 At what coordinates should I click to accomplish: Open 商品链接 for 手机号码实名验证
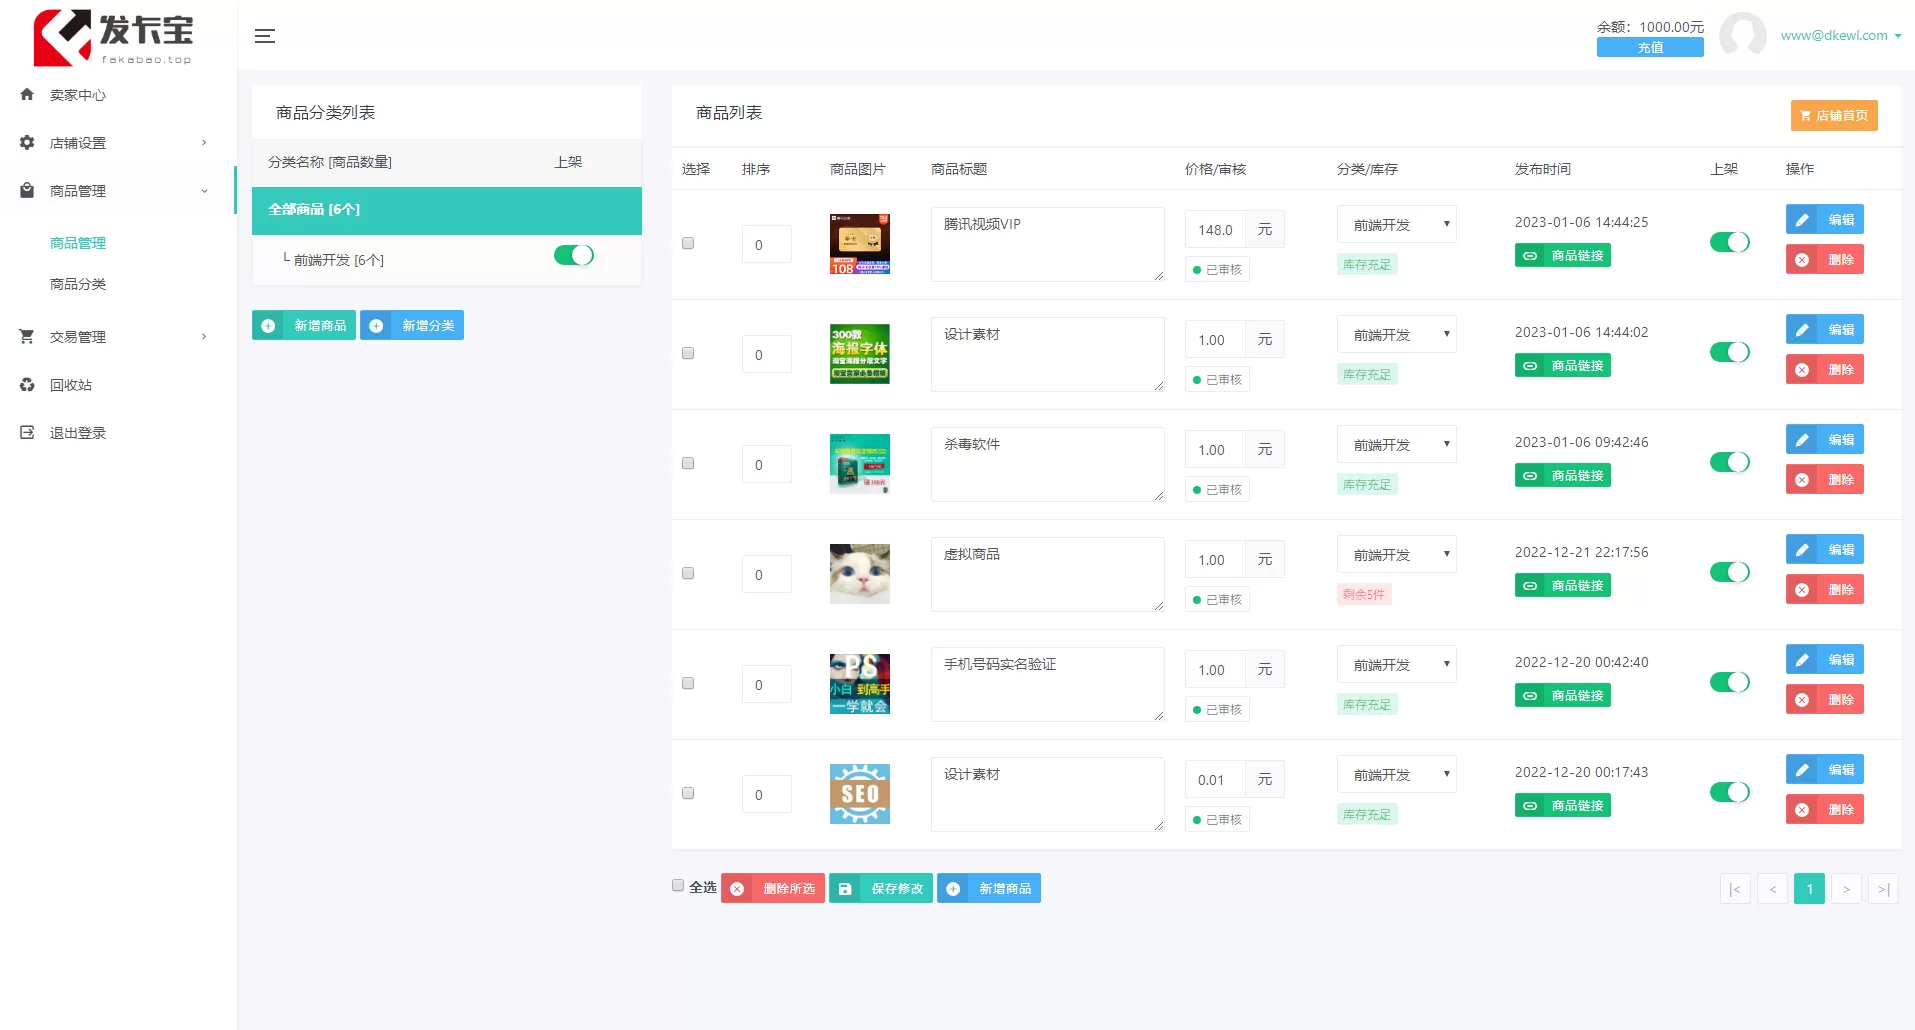pyautogui.click(x=1562, y=695)
